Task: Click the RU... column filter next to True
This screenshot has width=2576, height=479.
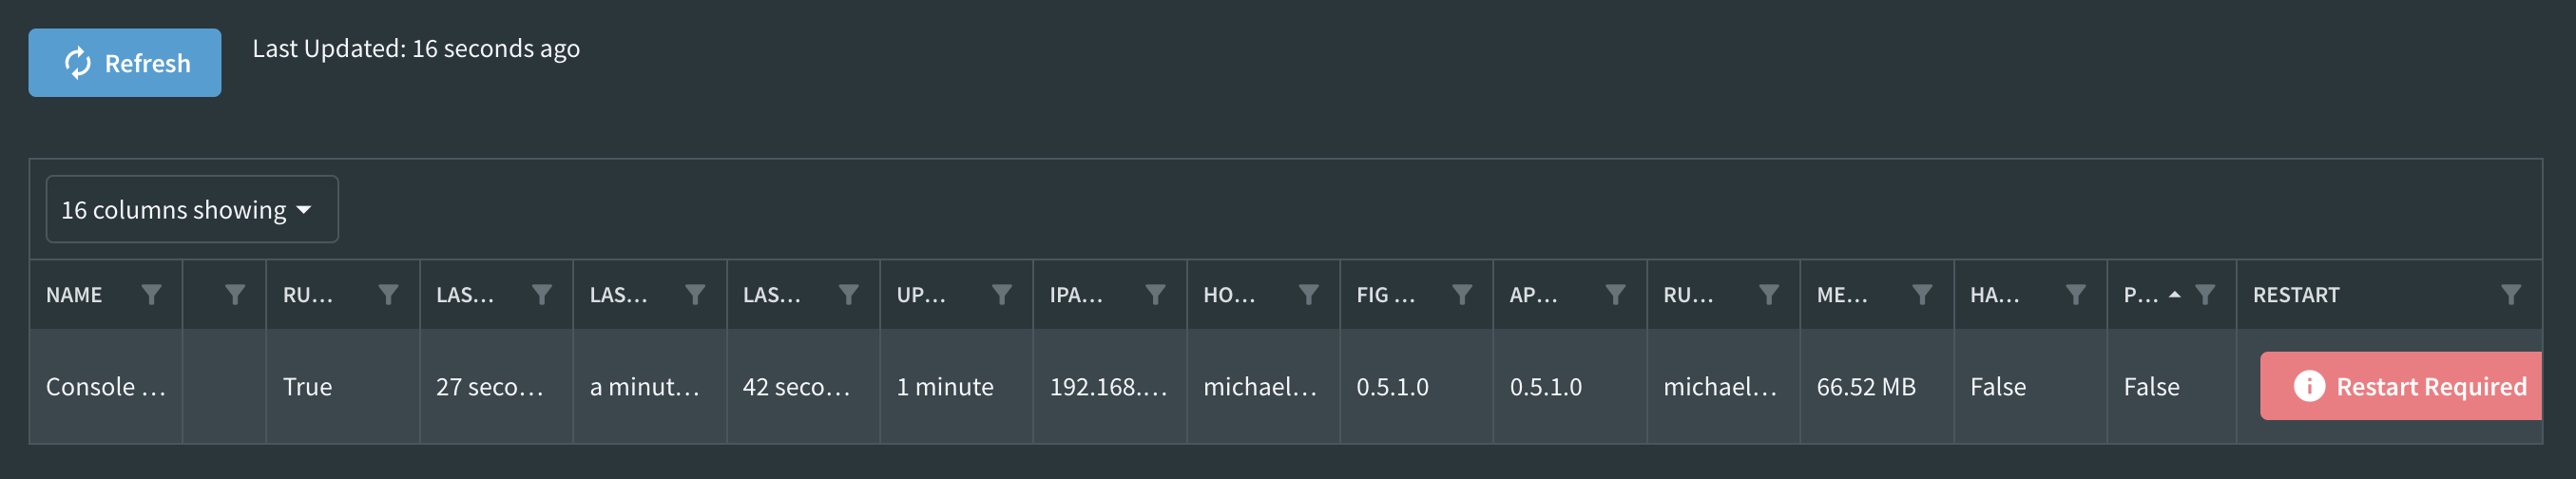Action: click(388, 294)
